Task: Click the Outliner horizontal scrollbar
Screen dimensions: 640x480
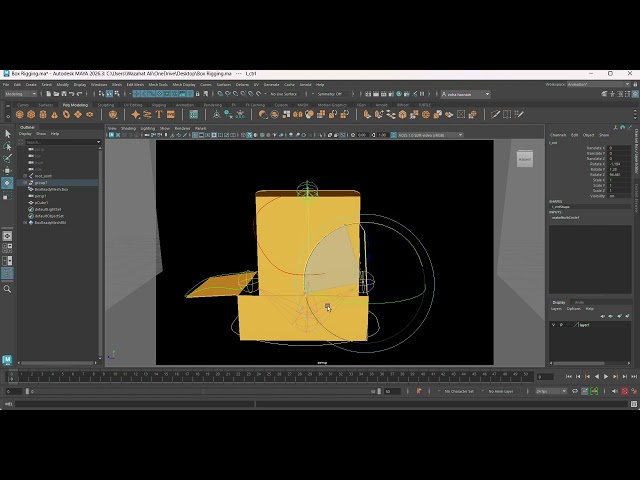Action: tap(56, 363)
